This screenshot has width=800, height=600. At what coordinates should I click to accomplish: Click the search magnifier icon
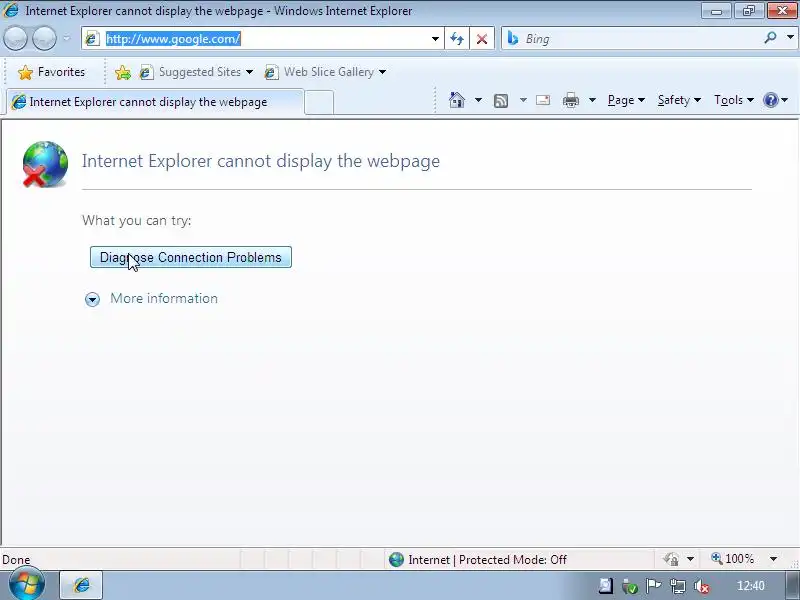[770, 38]
